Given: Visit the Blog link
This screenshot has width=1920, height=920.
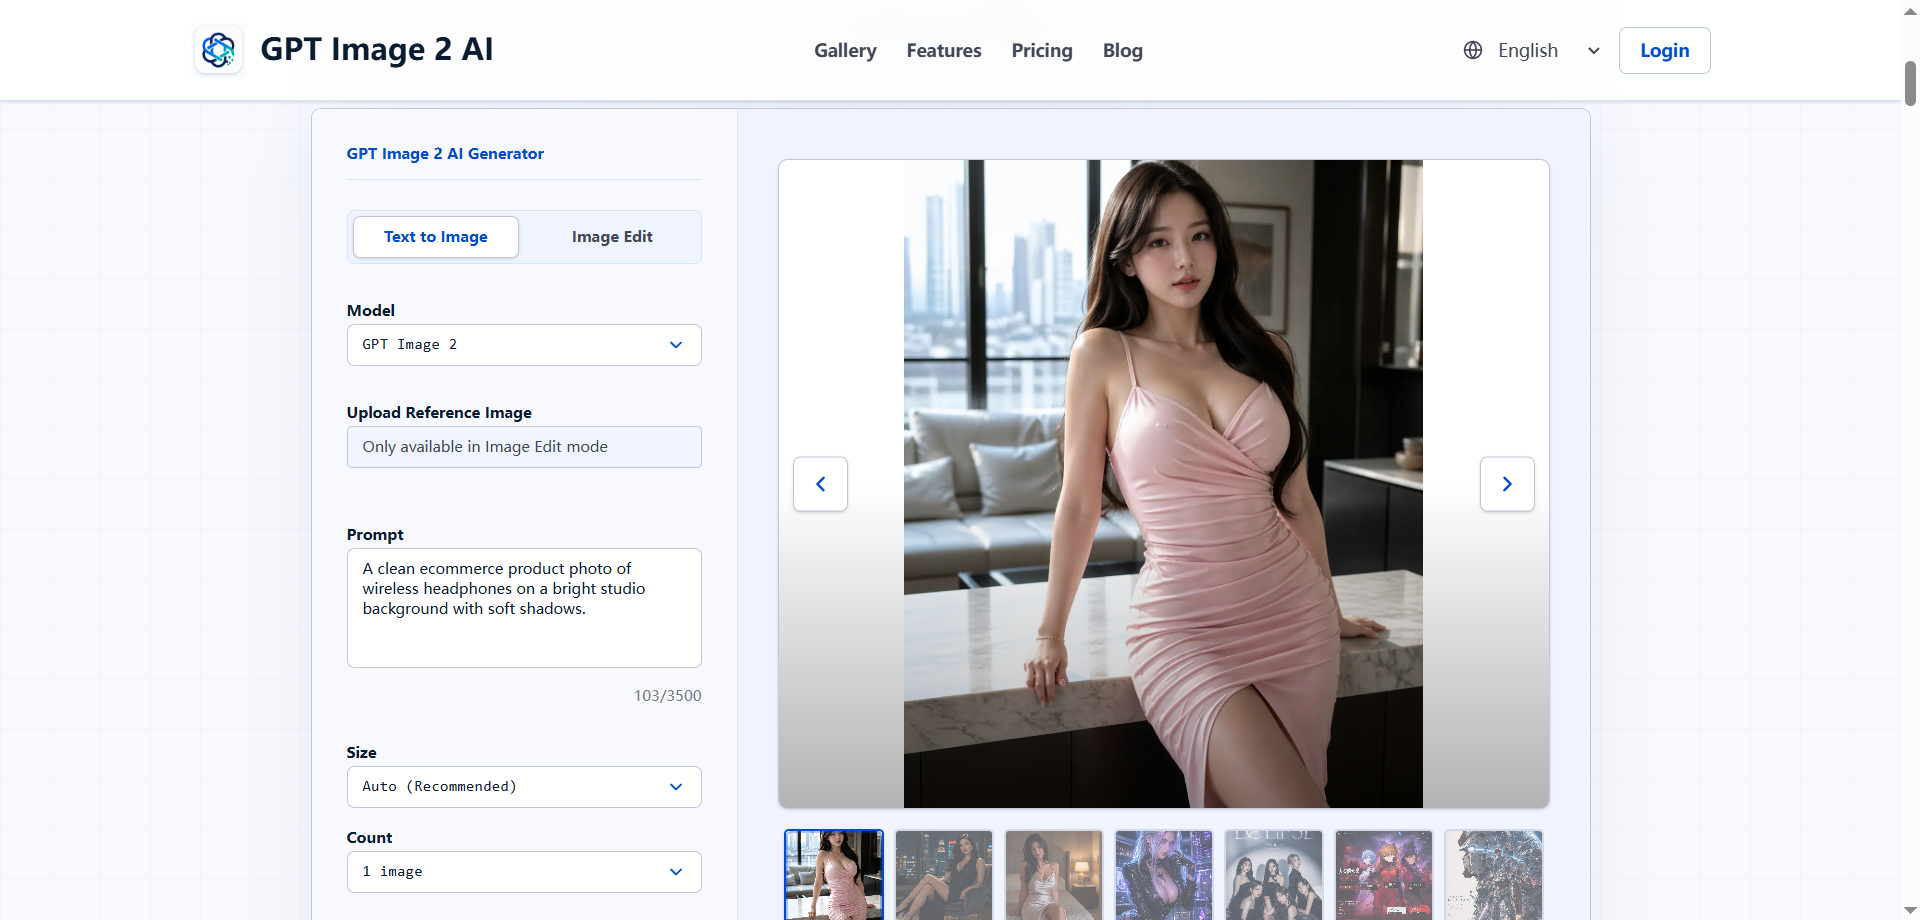Looking at the screenshot, I should point(1123,50).
